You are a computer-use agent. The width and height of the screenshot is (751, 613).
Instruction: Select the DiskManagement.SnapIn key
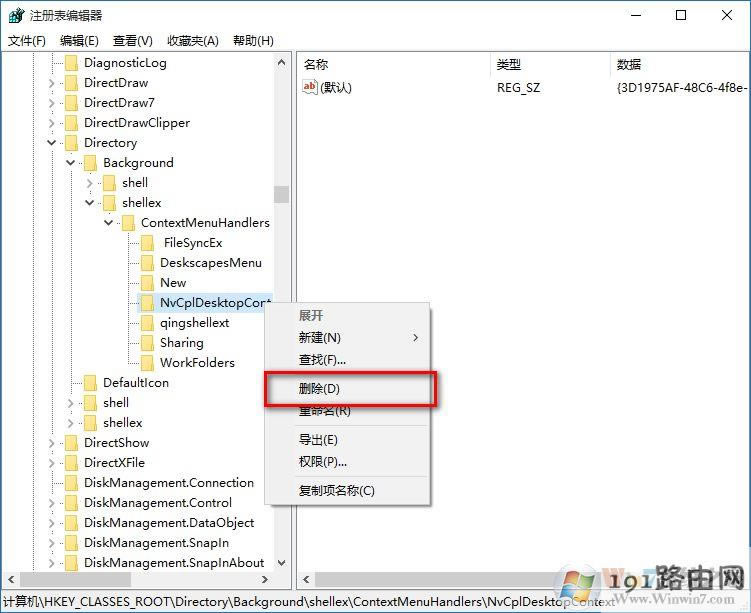157,543
